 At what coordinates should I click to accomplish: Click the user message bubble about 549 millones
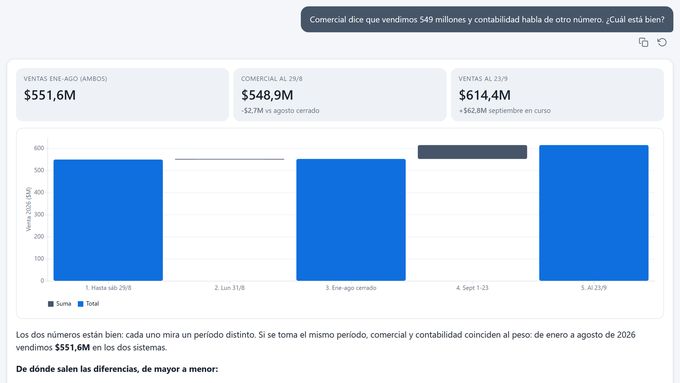click(487, 20)
